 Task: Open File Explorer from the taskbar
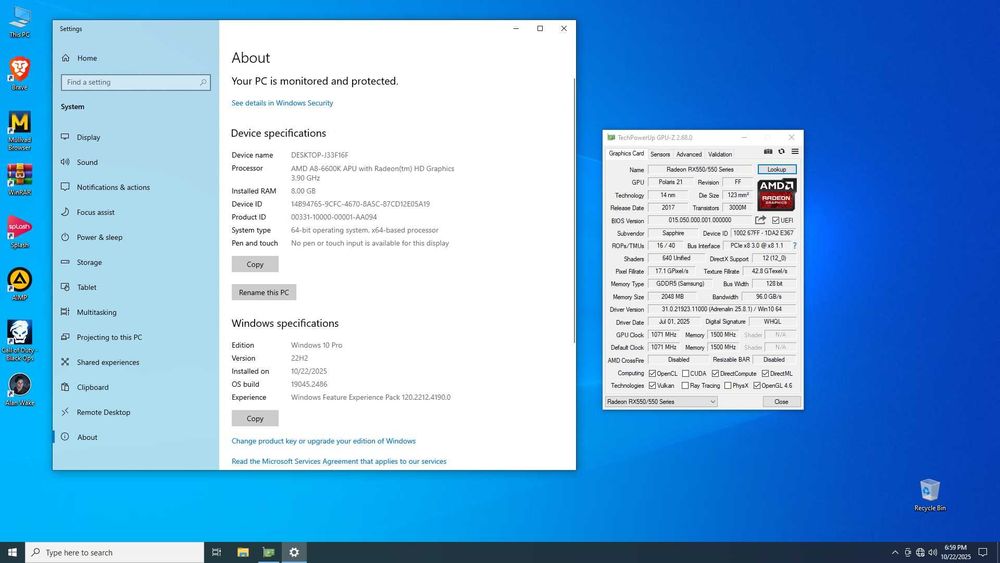click(243, 552)
